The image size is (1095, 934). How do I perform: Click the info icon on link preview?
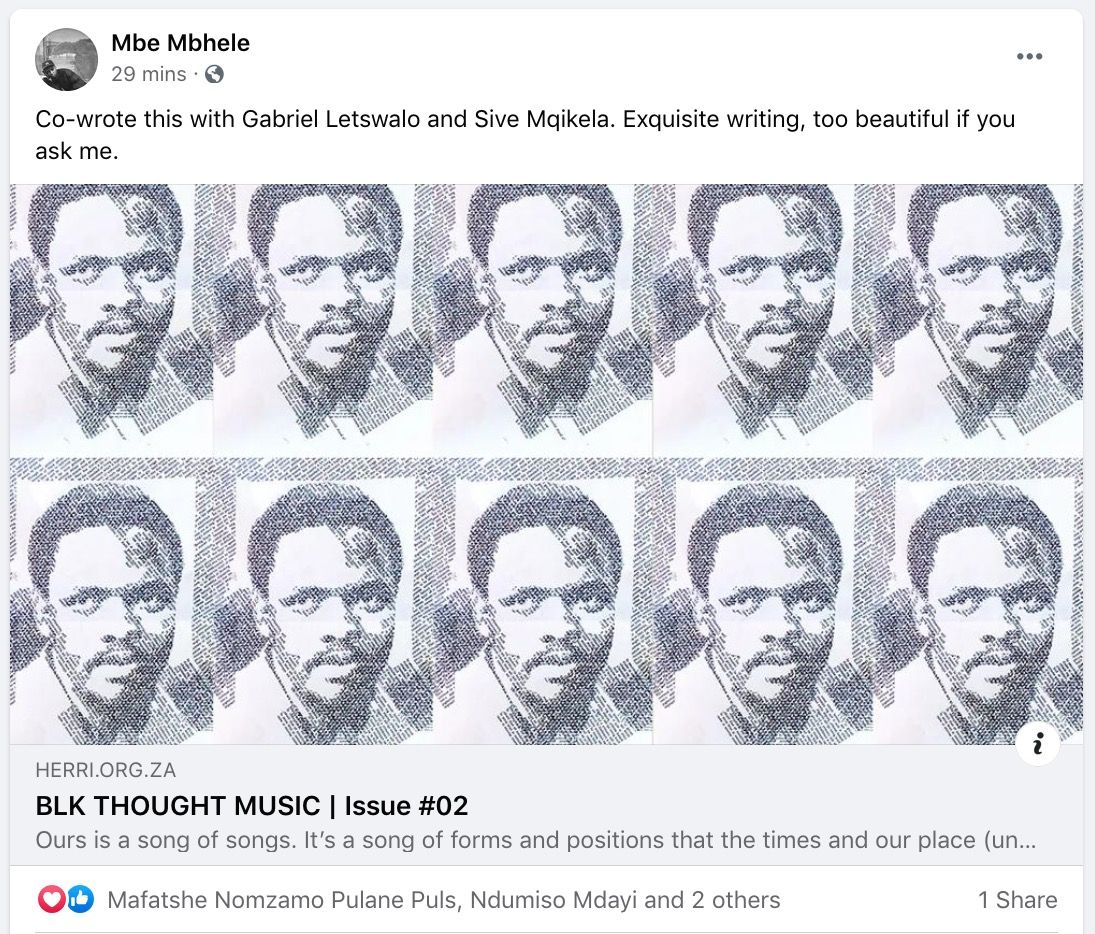[x=1038, y=744]
